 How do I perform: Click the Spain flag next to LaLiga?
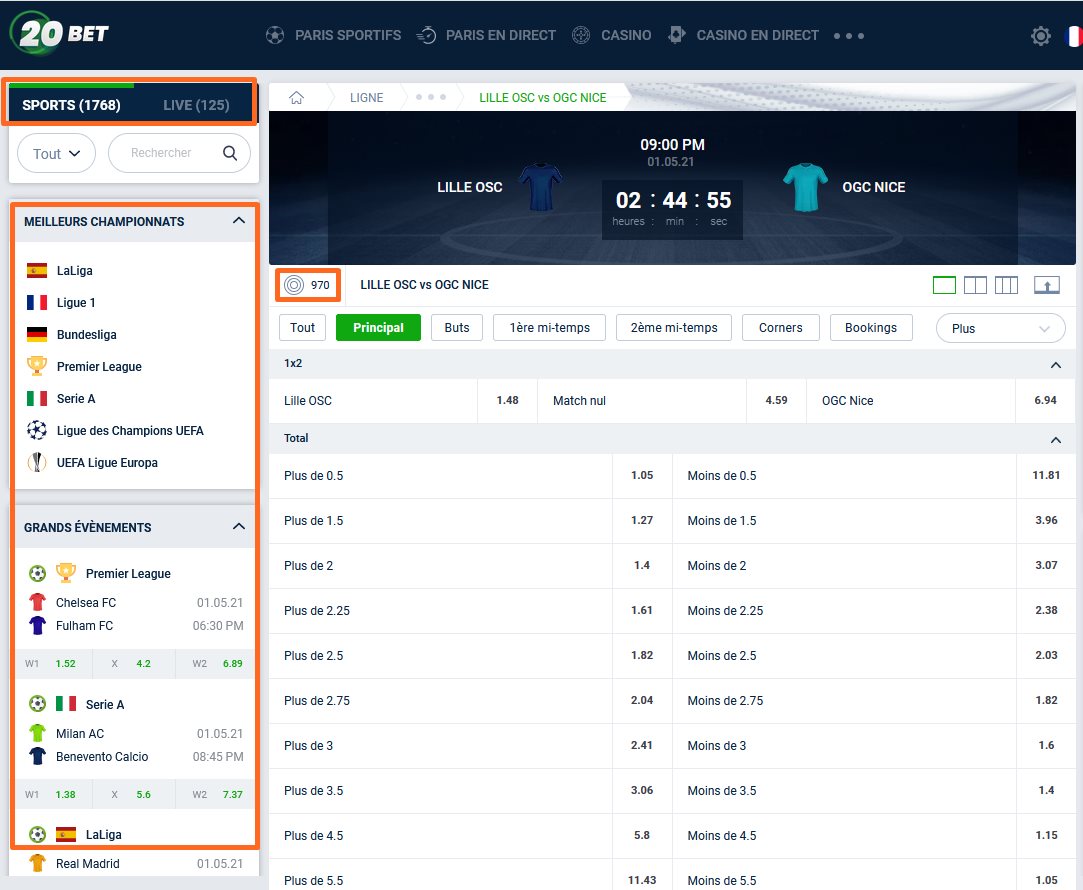(x=37, y=270)
